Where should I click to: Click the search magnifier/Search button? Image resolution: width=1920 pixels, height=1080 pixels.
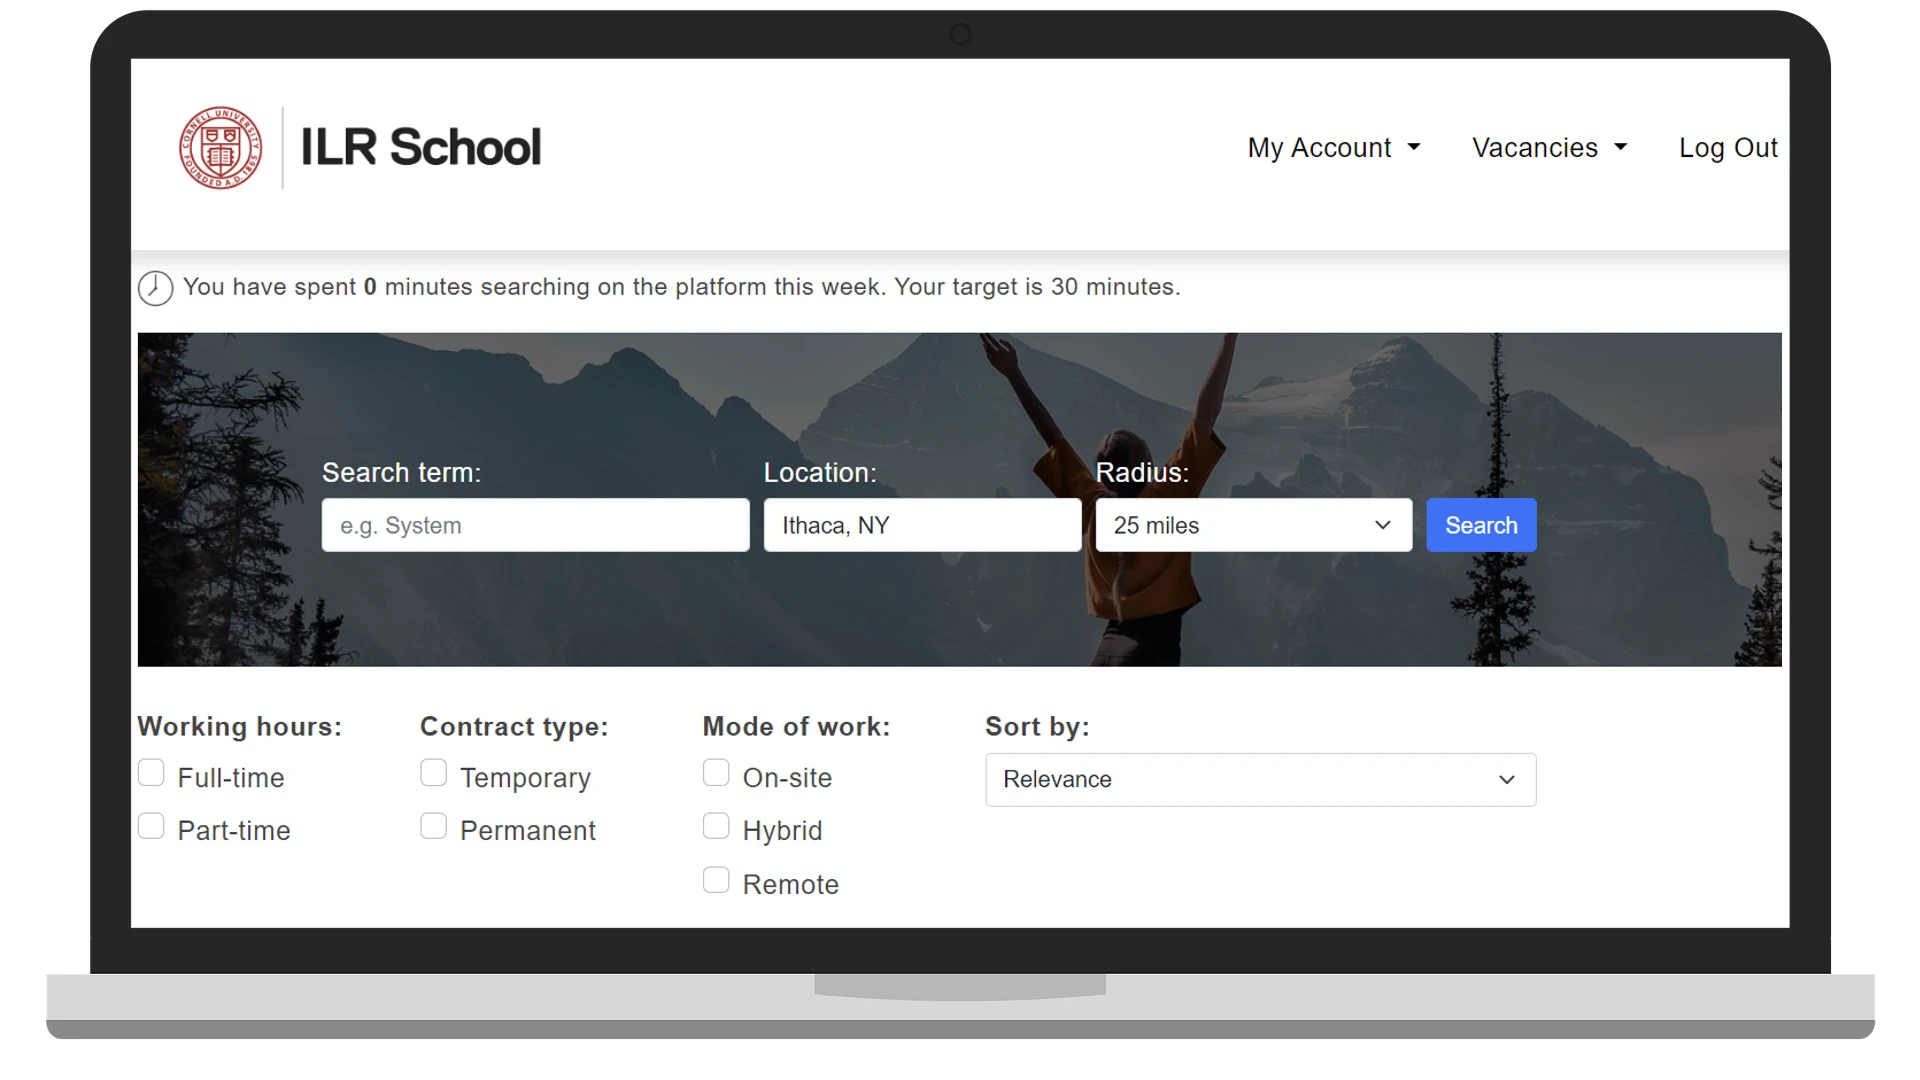[1481, 525]
